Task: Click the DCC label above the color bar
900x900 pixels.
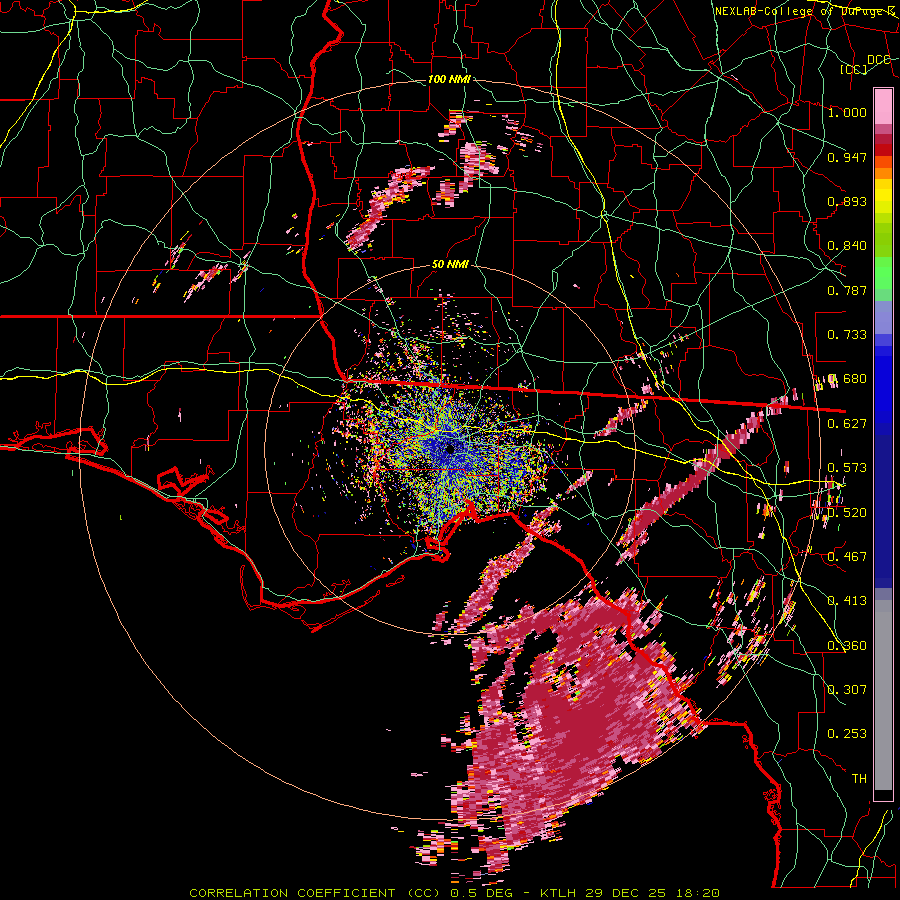Action: pos(878,60)
